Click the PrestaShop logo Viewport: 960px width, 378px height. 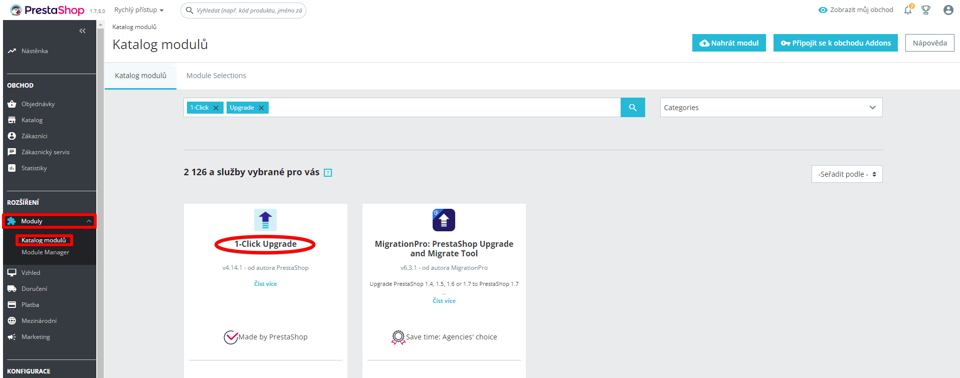point(46,10)
